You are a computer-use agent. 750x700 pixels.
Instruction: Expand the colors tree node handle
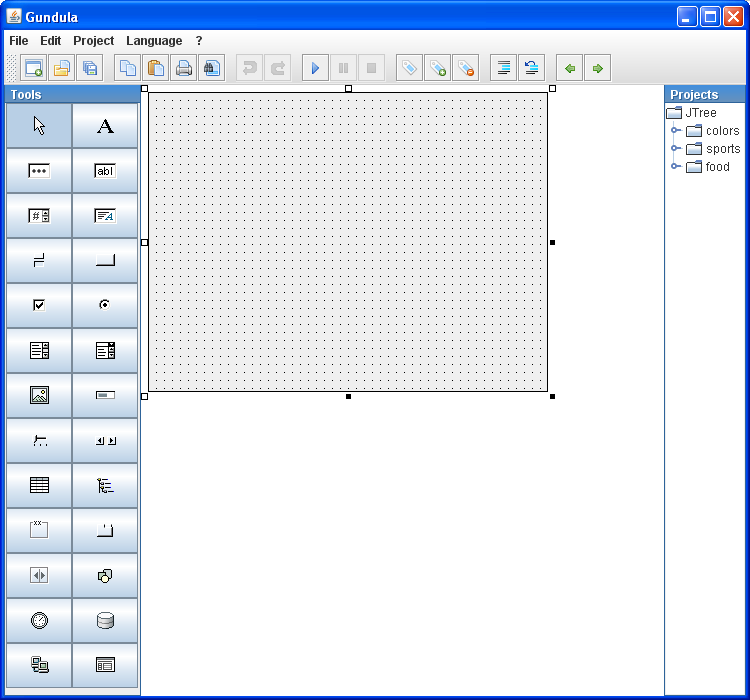[x=675, y=130]
